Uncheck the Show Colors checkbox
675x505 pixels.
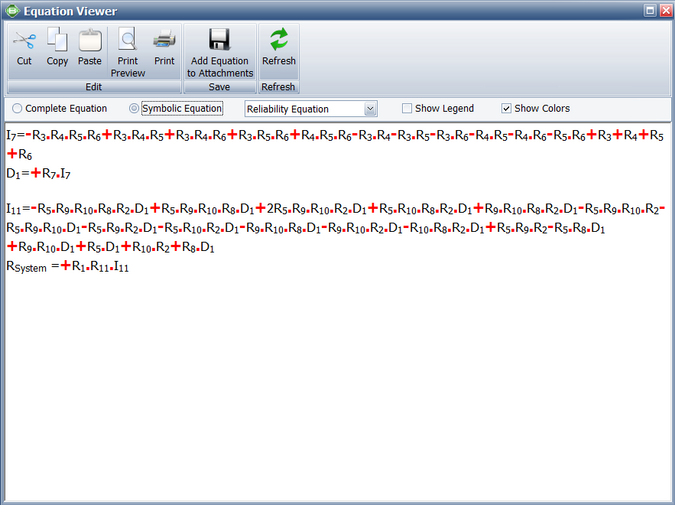pyautogui.click(x=506, y=108)
